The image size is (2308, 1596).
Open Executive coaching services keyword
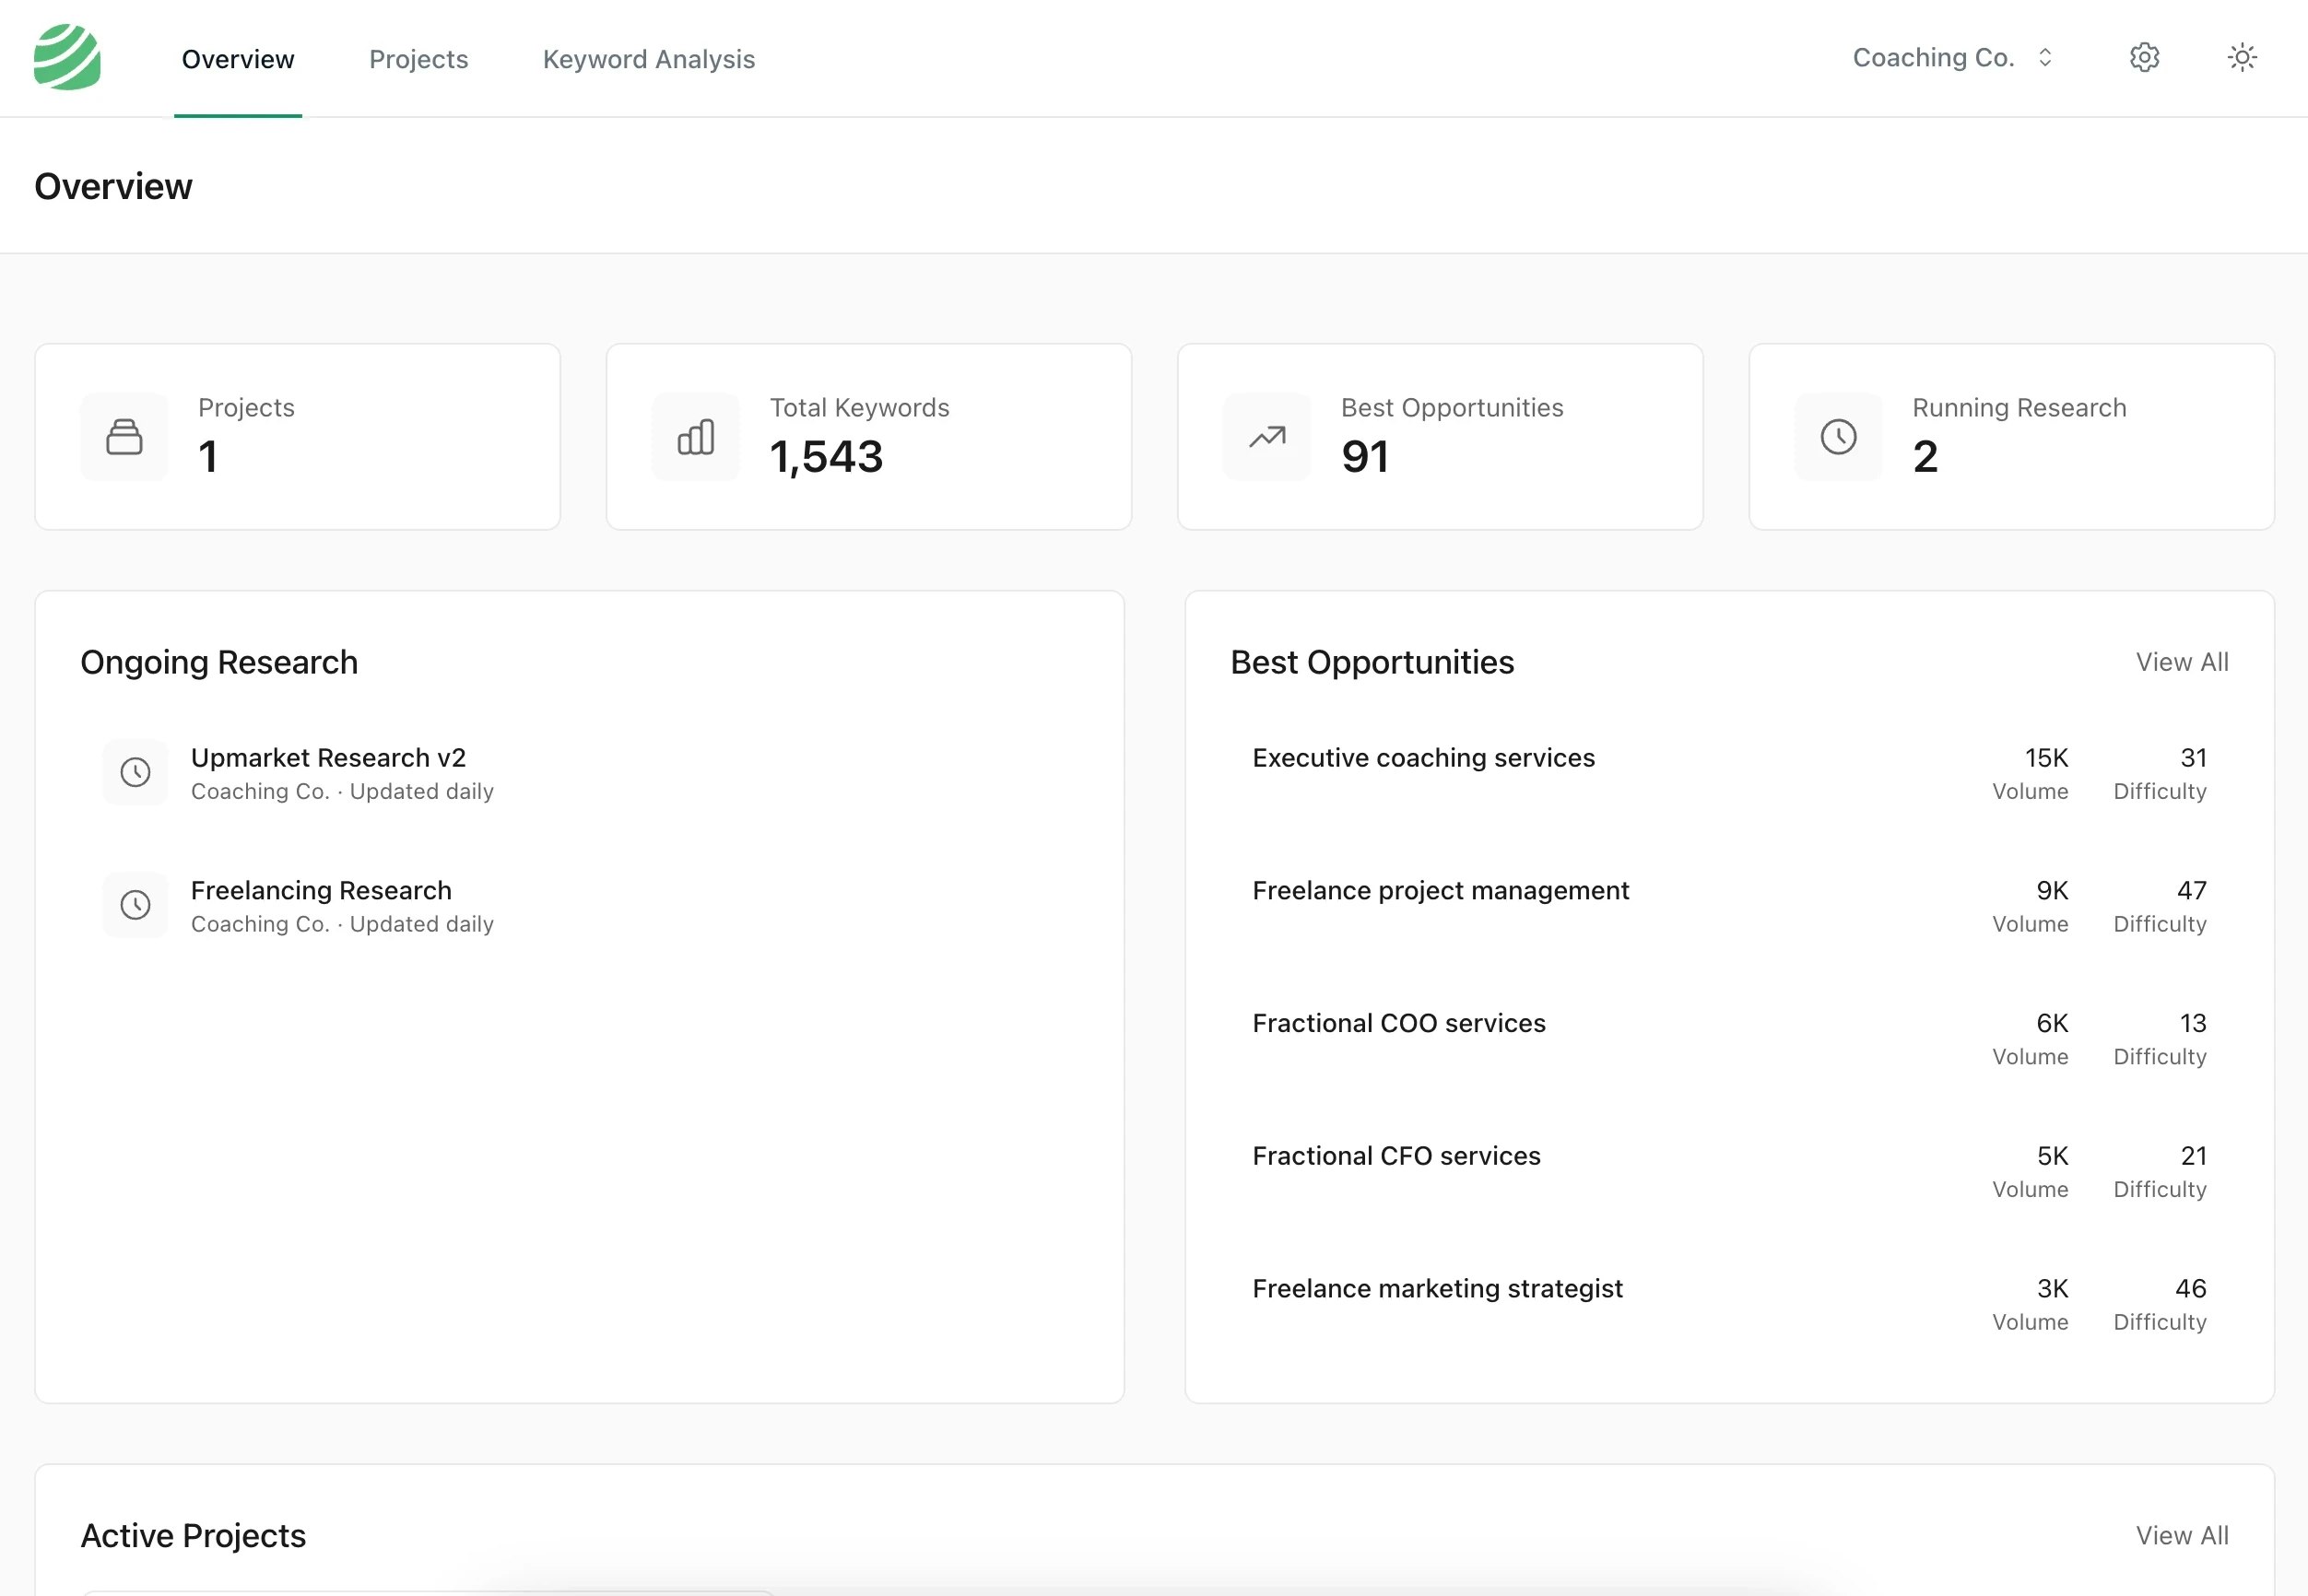[1423, 758]
